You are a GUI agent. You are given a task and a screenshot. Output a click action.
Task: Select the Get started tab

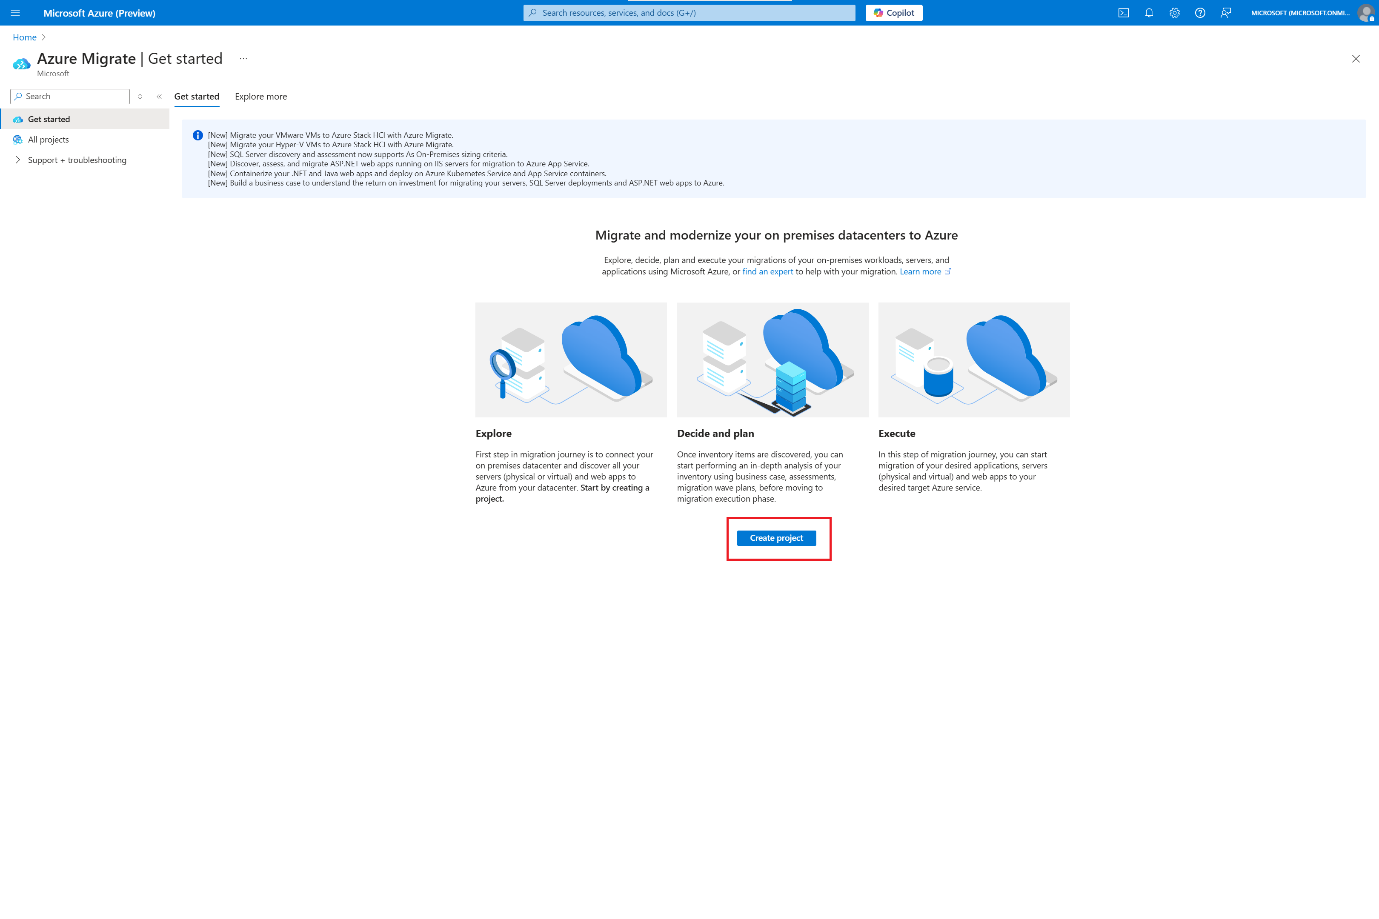(196, 96)
